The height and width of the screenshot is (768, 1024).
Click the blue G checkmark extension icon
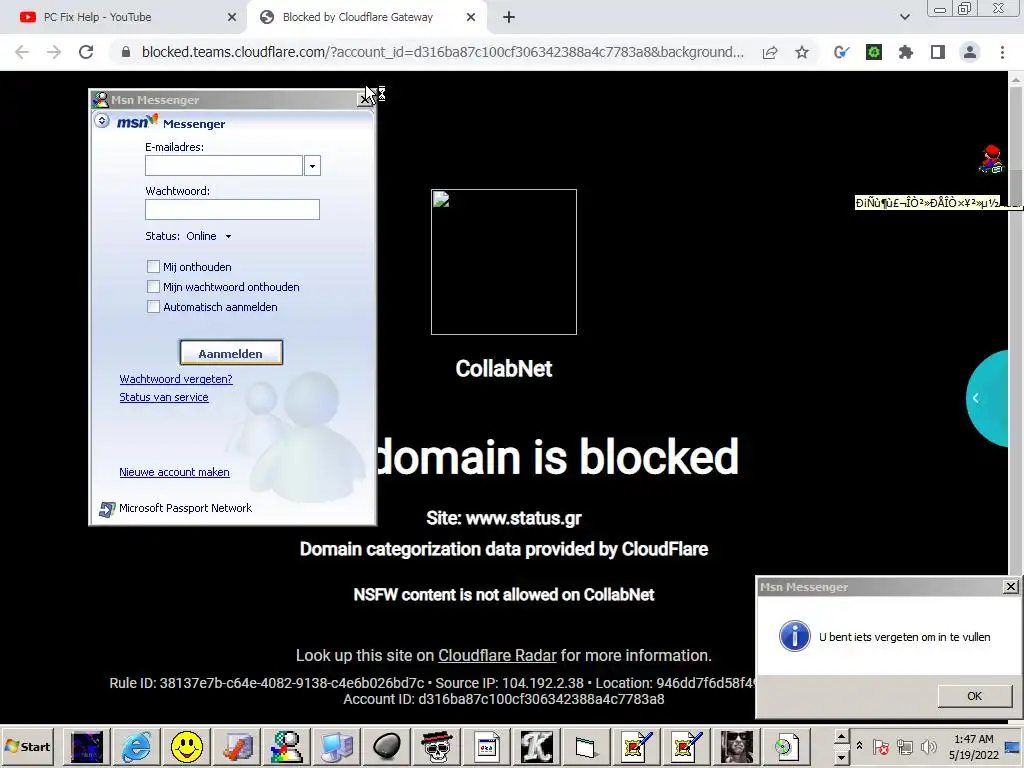pos(841,52)
